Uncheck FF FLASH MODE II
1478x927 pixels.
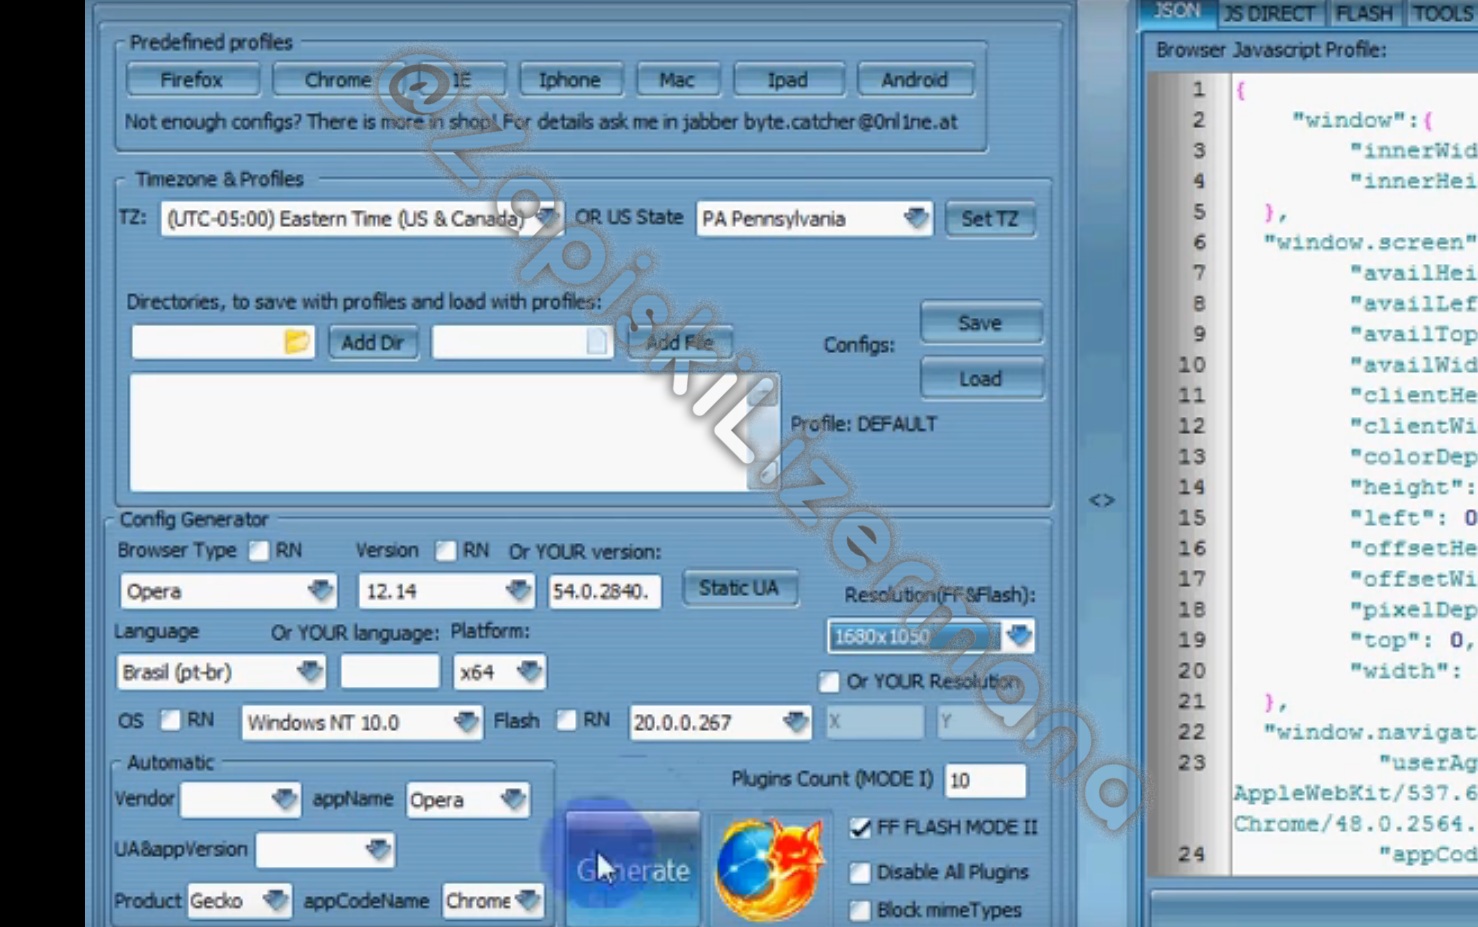pyautogui.click(x=860, y=828)
